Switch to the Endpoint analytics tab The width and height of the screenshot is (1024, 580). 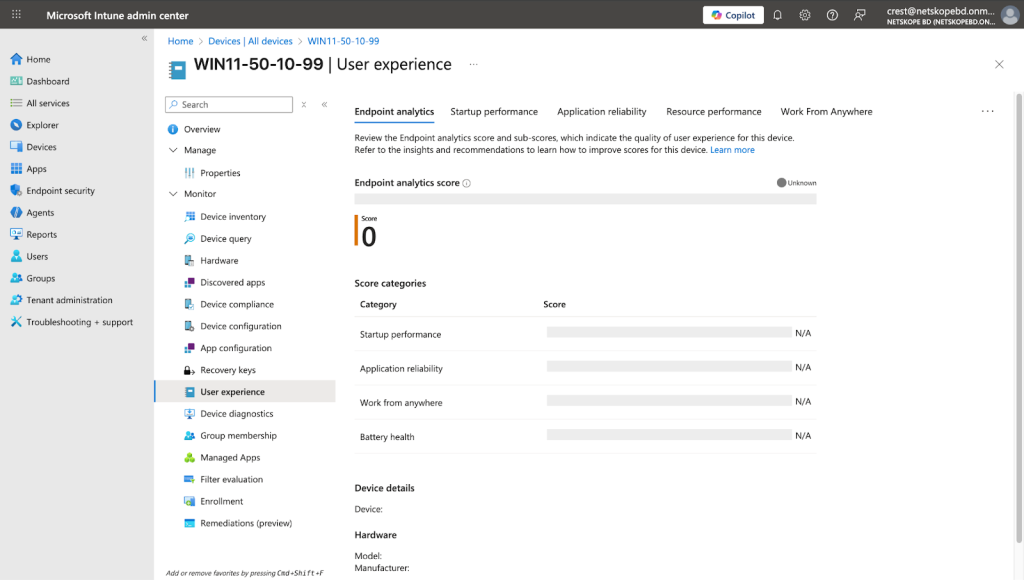click(x=394, y=112)
